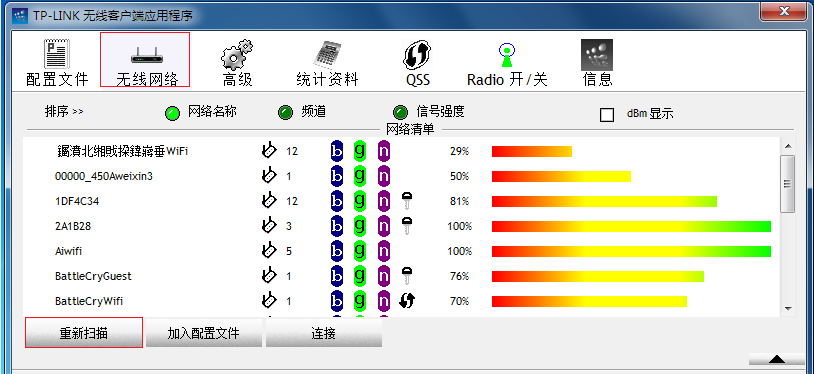
Task: Select the first network ending in WiFi
Action: [123, 151]
